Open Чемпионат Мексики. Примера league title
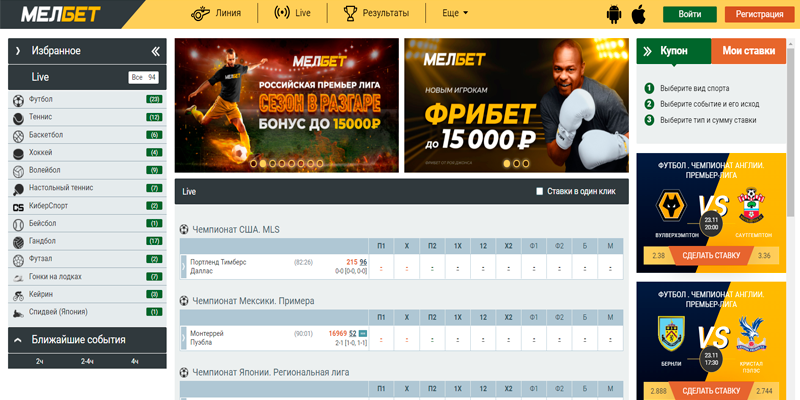800x400 pixels. point(254,301)
